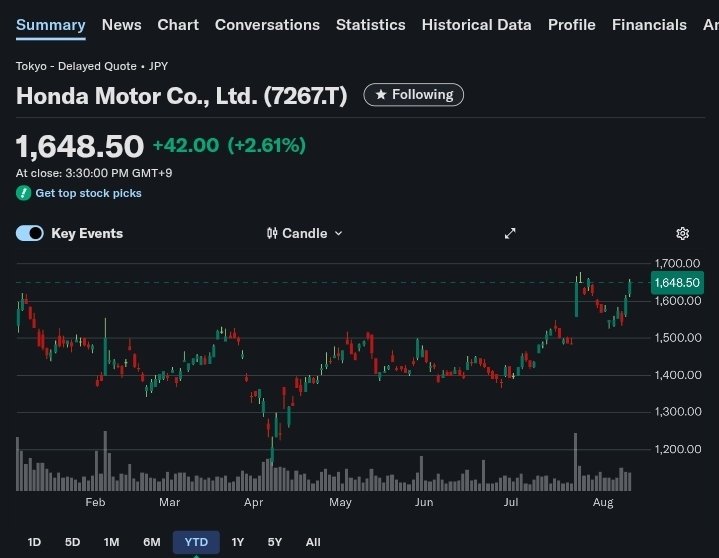Click the Tokyo - Delayed Quote text
This screenshot has width=719, height=558.
click(x=76, y=66)
